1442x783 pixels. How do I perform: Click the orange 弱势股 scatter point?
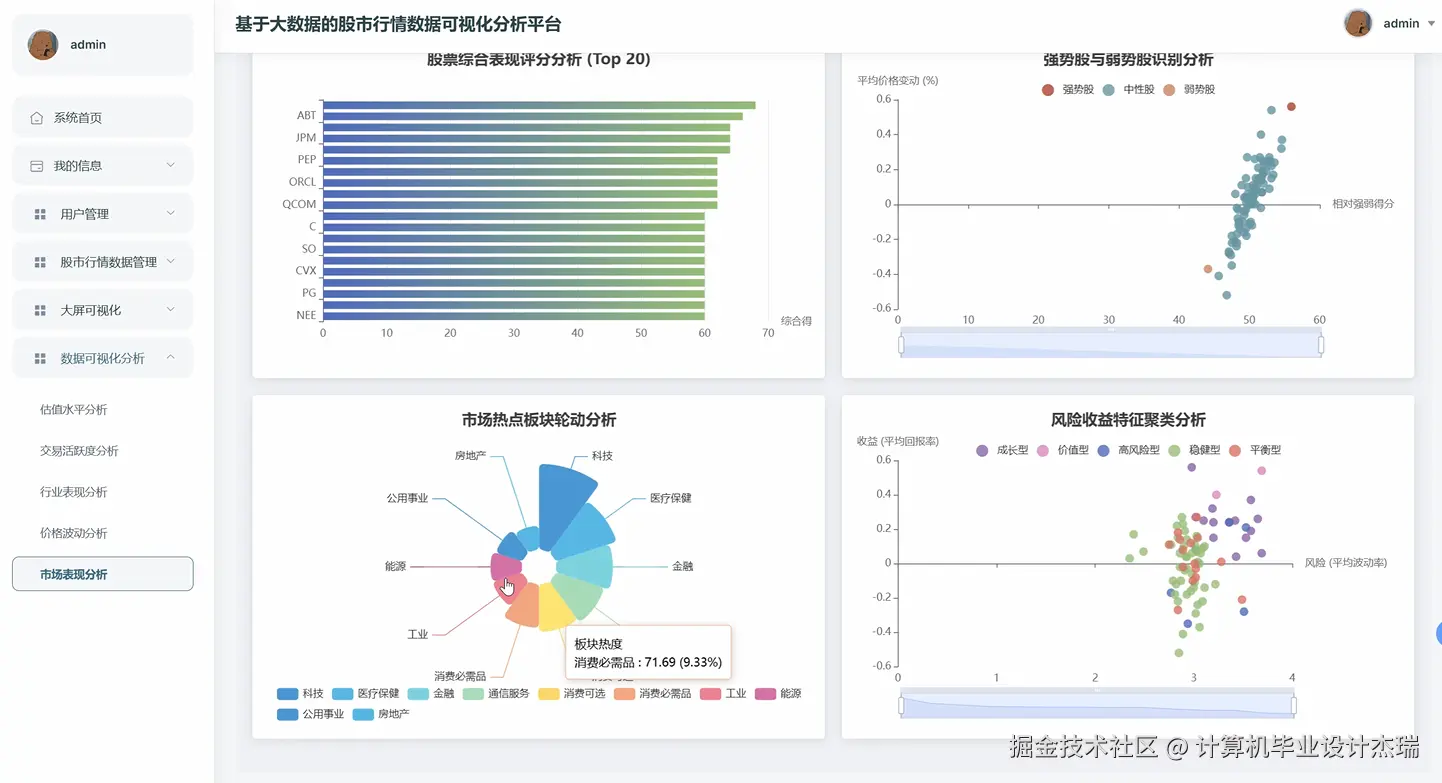1208,269
